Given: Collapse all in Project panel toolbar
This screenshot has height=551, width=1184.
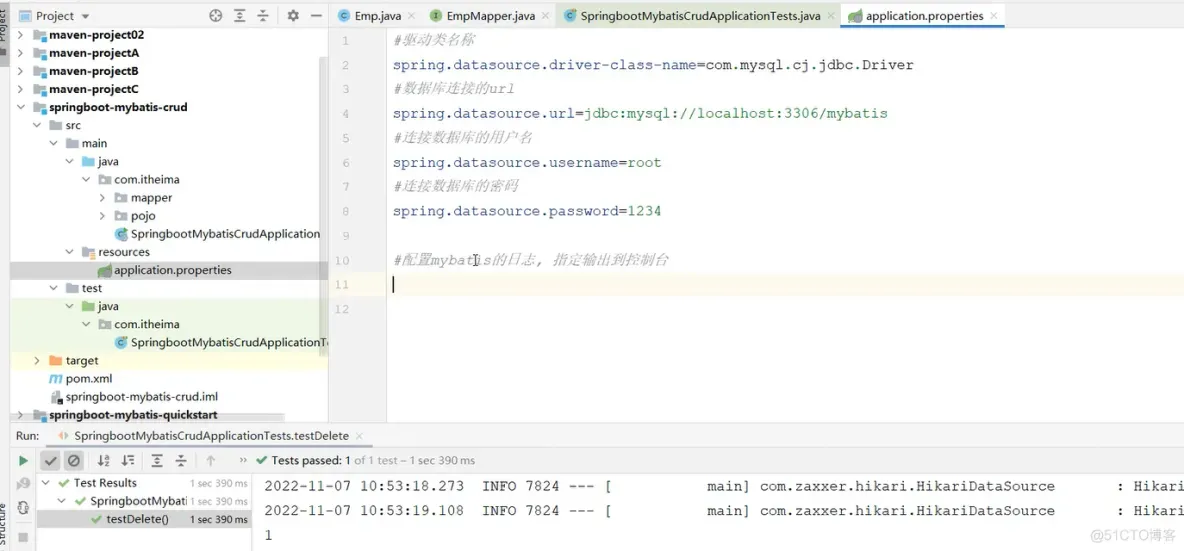Looking at the screenshot, I should (x=263, y=16).
